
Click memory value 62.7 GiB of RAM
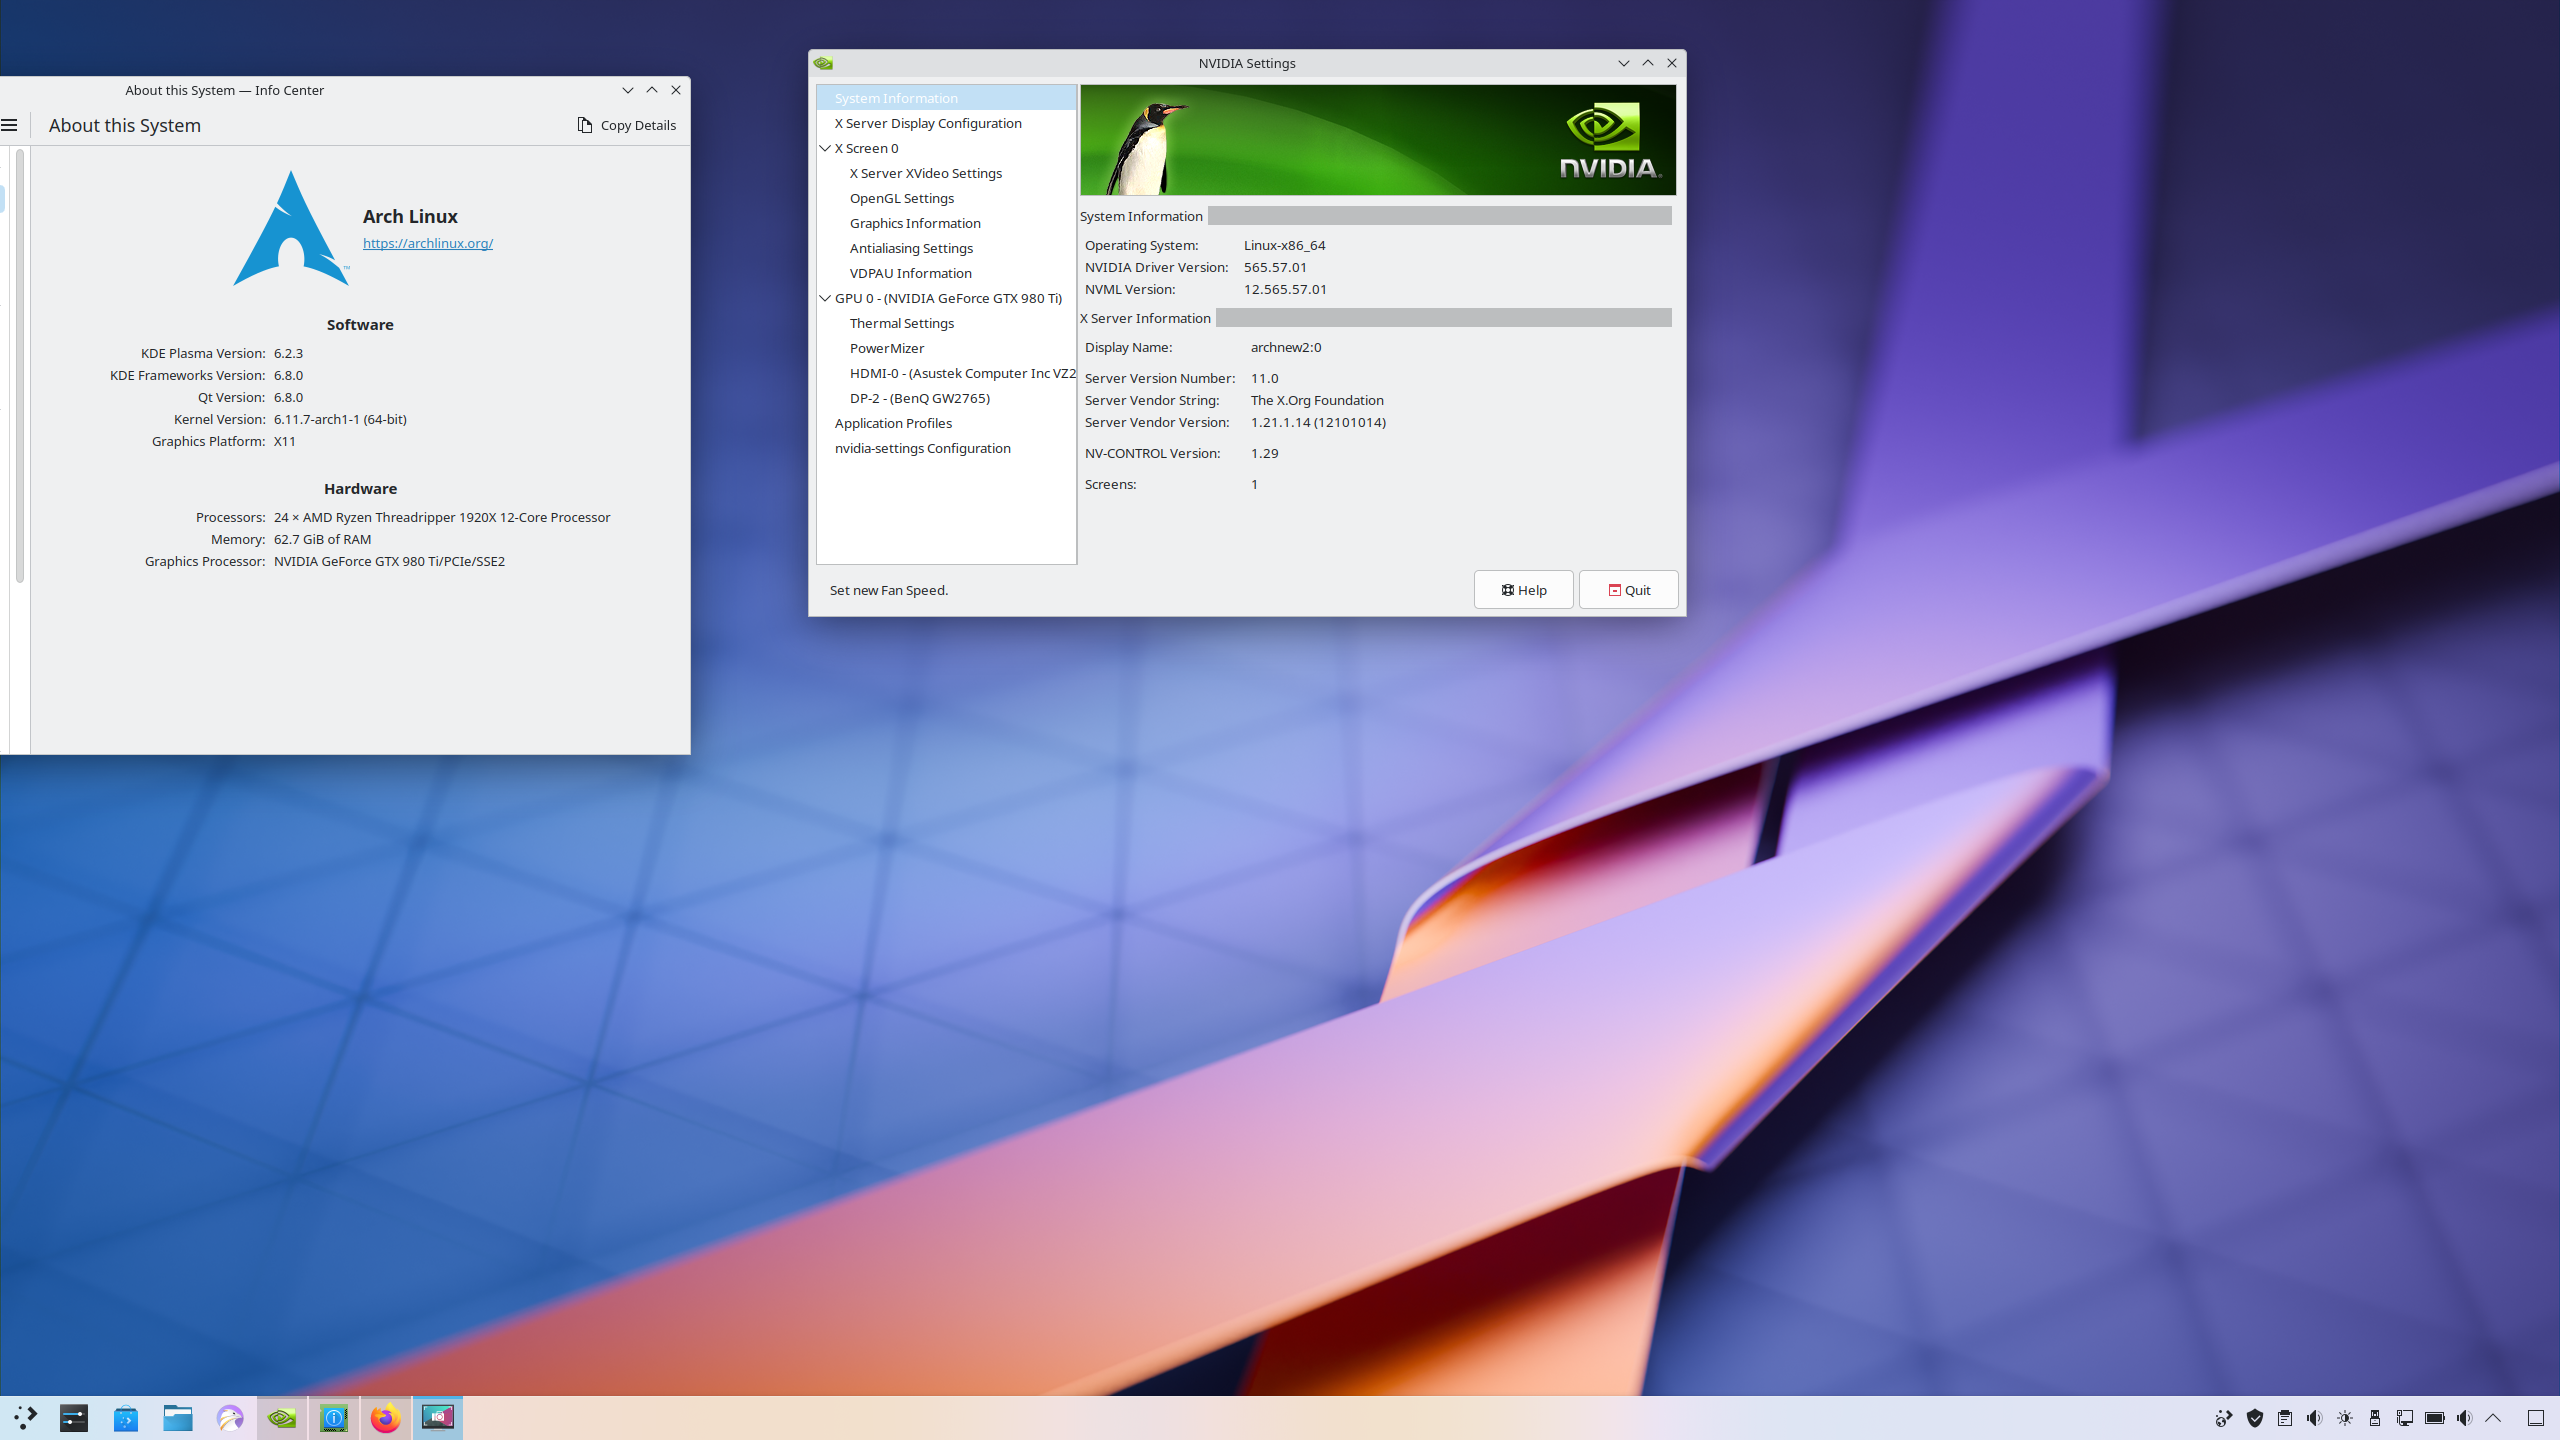pos(322,539)
